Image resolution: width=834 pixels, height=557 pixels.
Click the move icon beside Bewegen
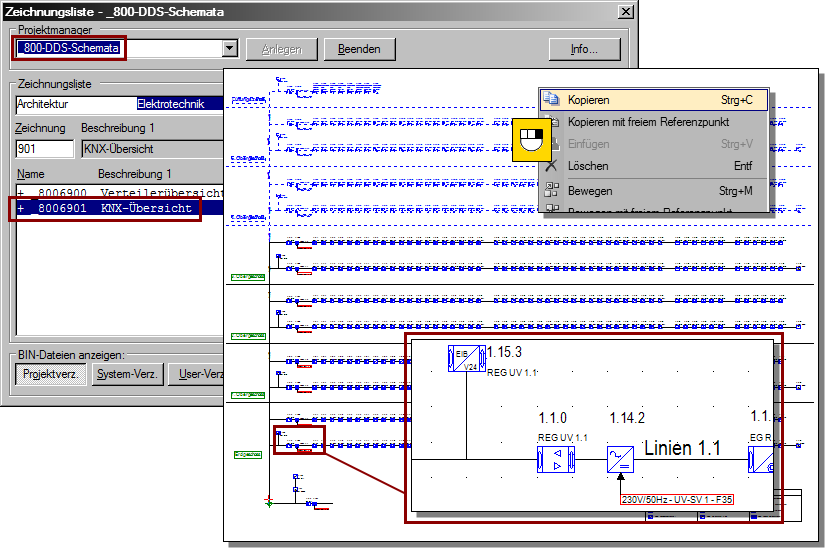tap(551, 190)
